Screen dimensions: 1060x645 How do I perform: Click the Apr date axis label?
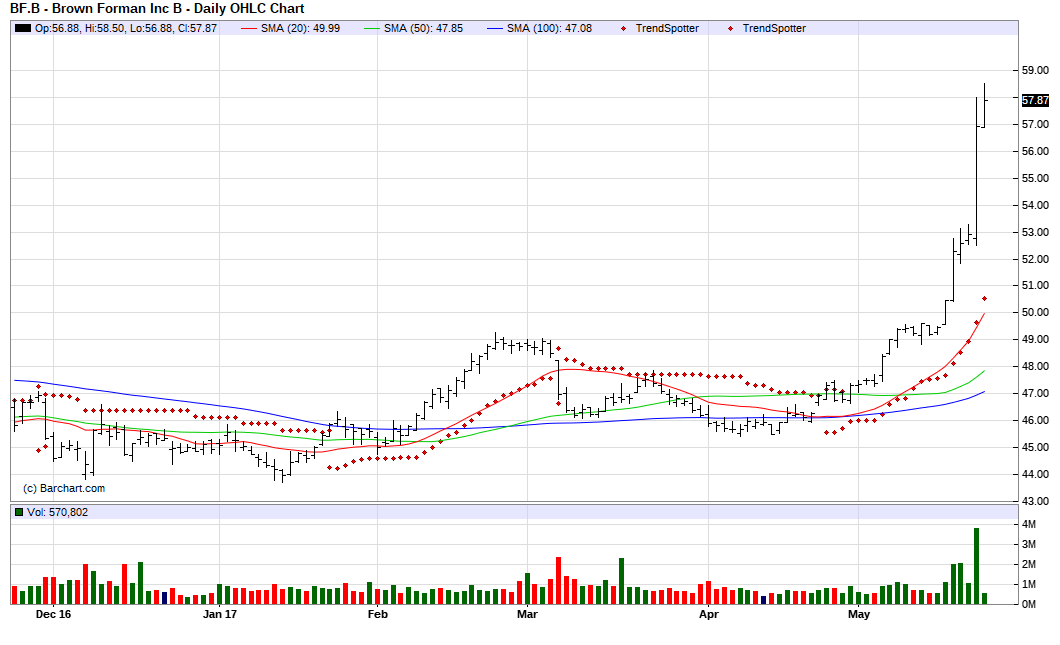coord(708,614)
